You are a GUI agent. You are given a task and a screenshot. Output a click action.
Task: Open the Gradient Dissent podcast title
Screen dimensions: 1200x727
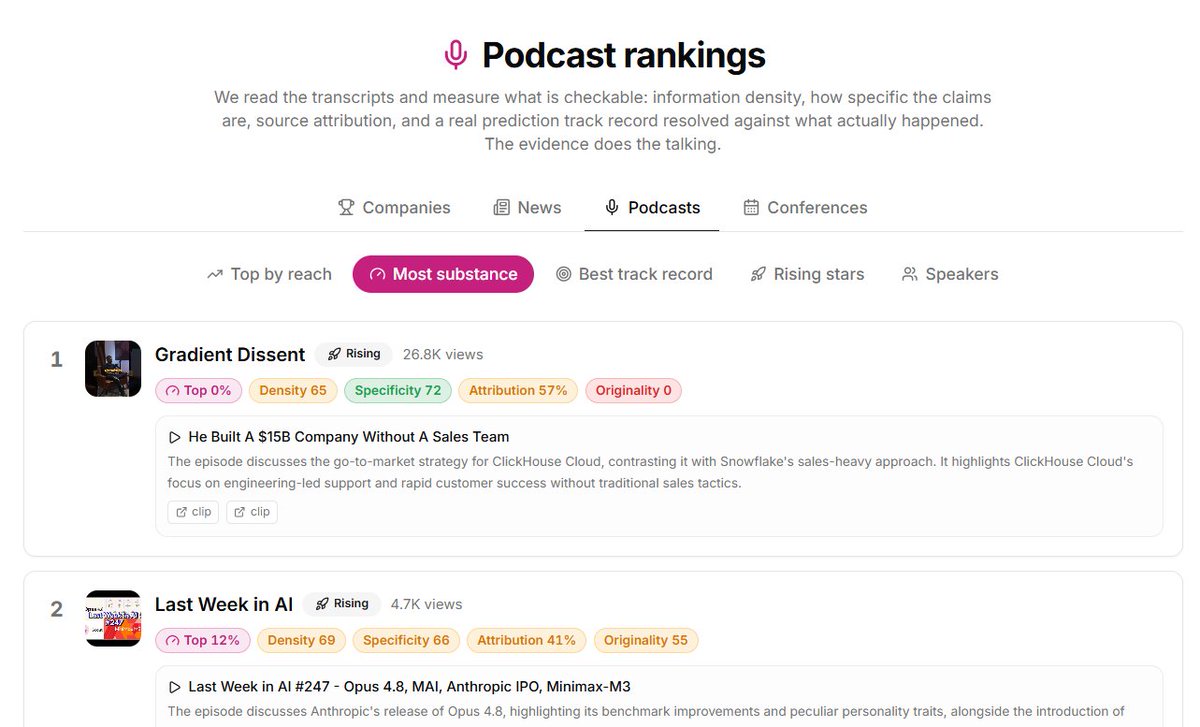(x=230, y=354)
